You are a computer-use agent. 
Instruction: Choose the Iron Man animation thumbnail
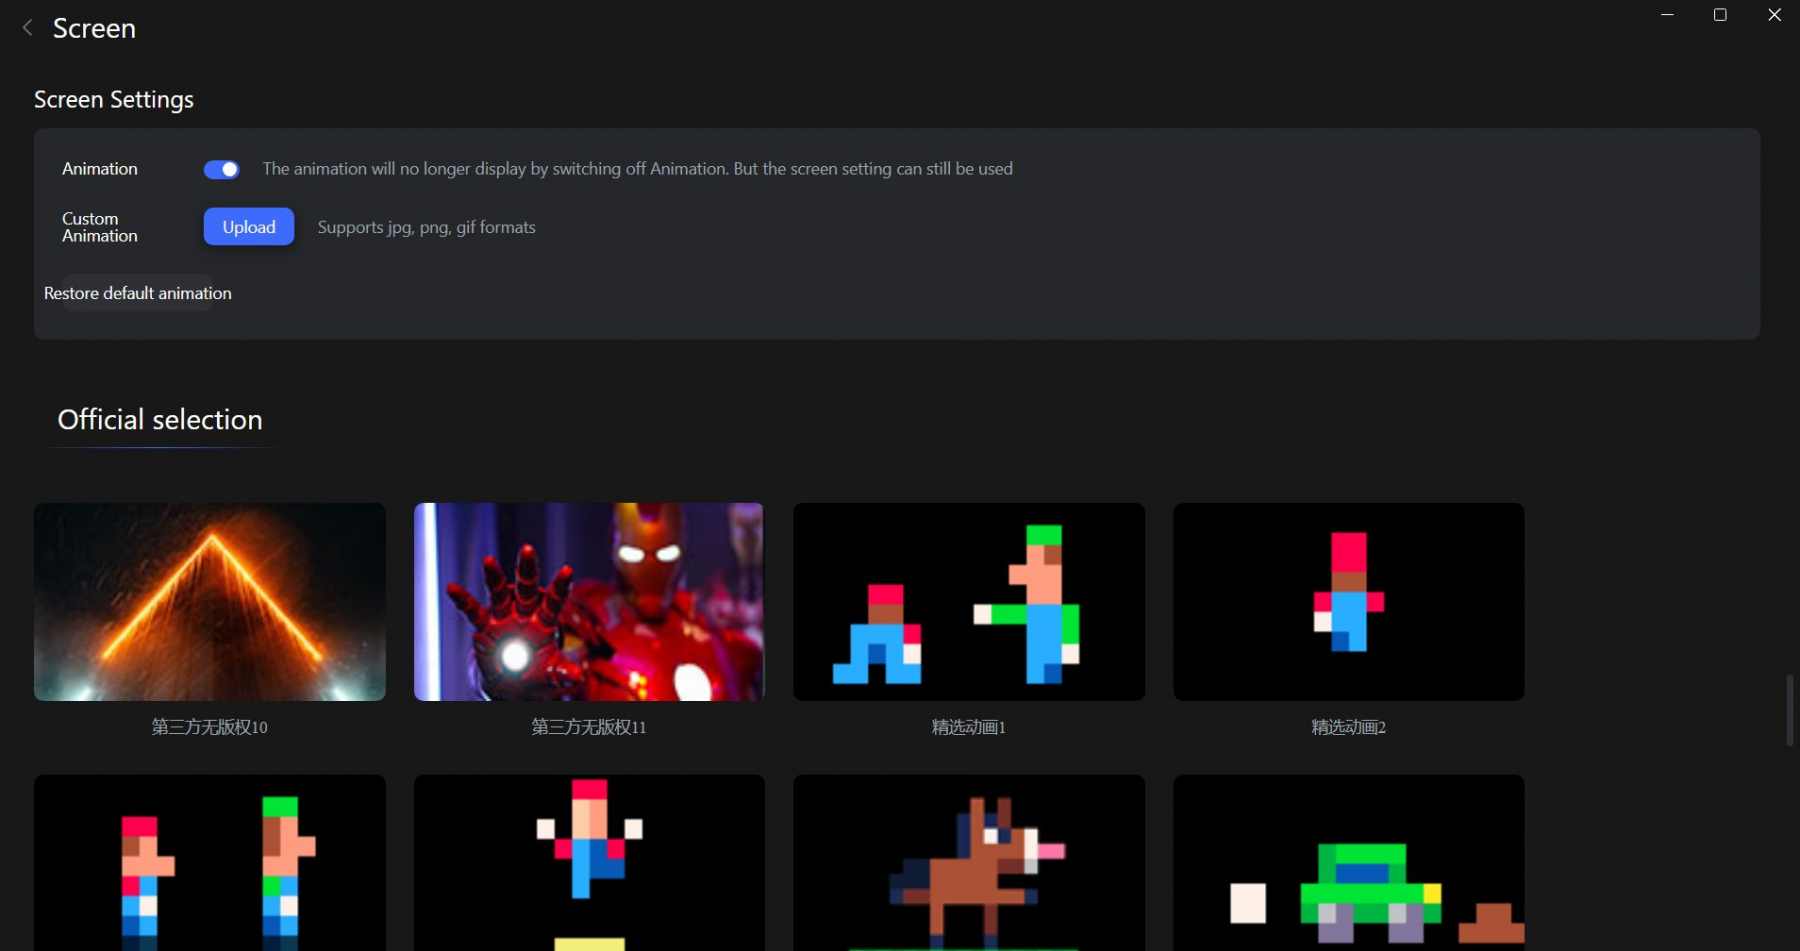(589, 602)
